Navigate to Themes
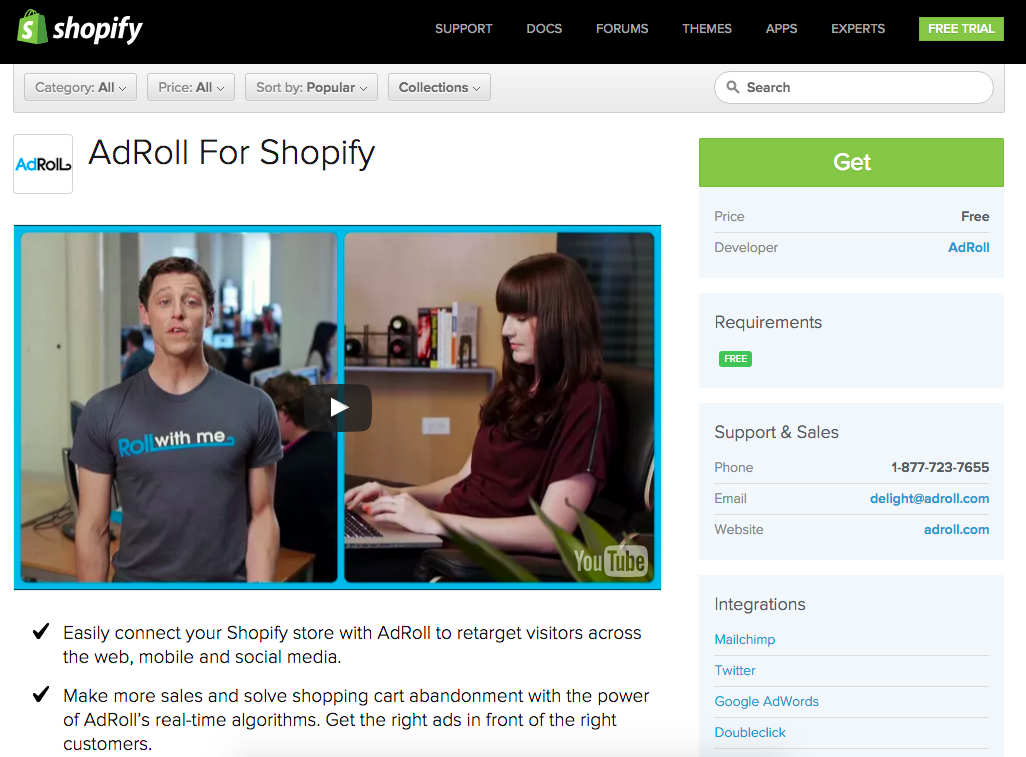 click(x=707, y=29)
